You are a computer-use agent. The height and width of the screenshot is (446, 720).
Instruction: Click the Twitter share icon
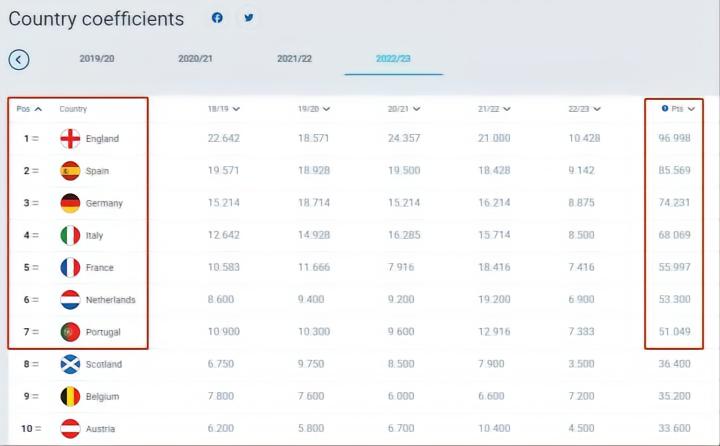tap(248, 18)
